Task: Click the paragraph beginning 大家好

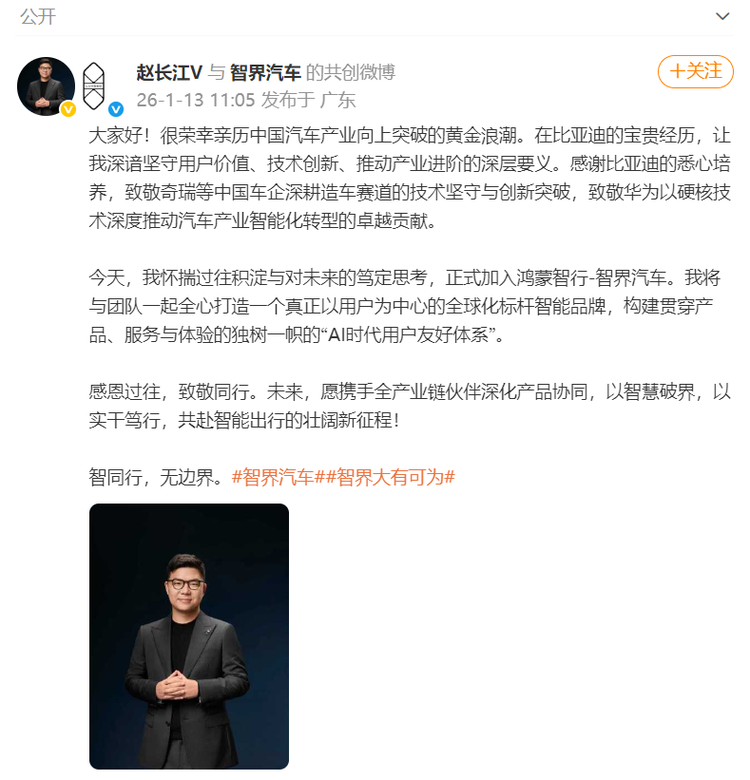Action: pyautogui.click(x=409, y=178)
